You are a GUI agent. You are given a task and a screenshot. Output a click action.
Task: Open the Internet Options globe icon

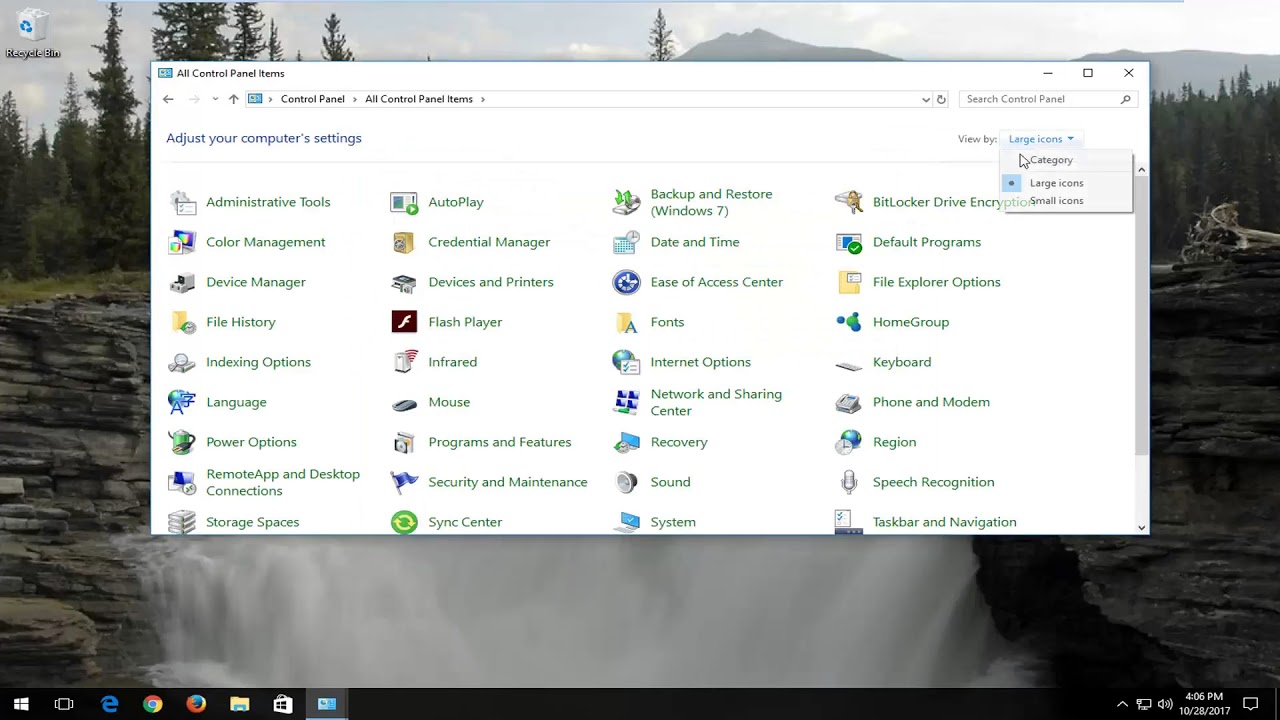coord(626,362)
